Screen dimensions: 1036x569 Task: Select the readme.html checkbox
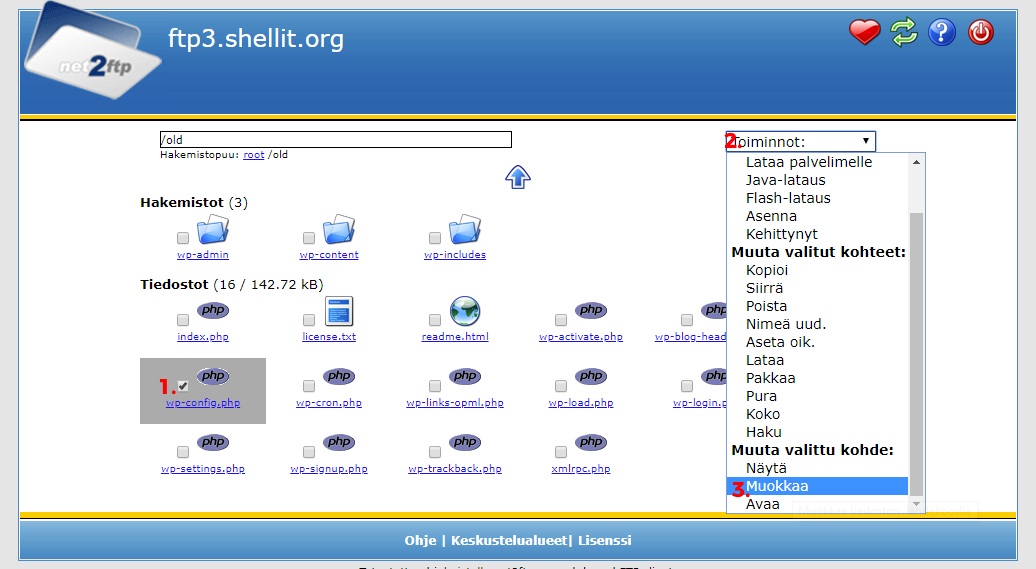(435, 320)
